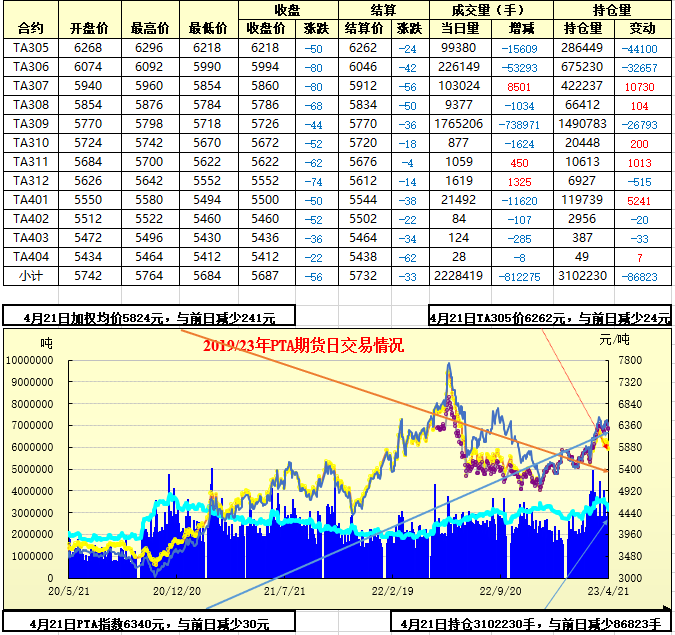Click the 开盘价 column header
675x635 pixels.
[88, 28]
